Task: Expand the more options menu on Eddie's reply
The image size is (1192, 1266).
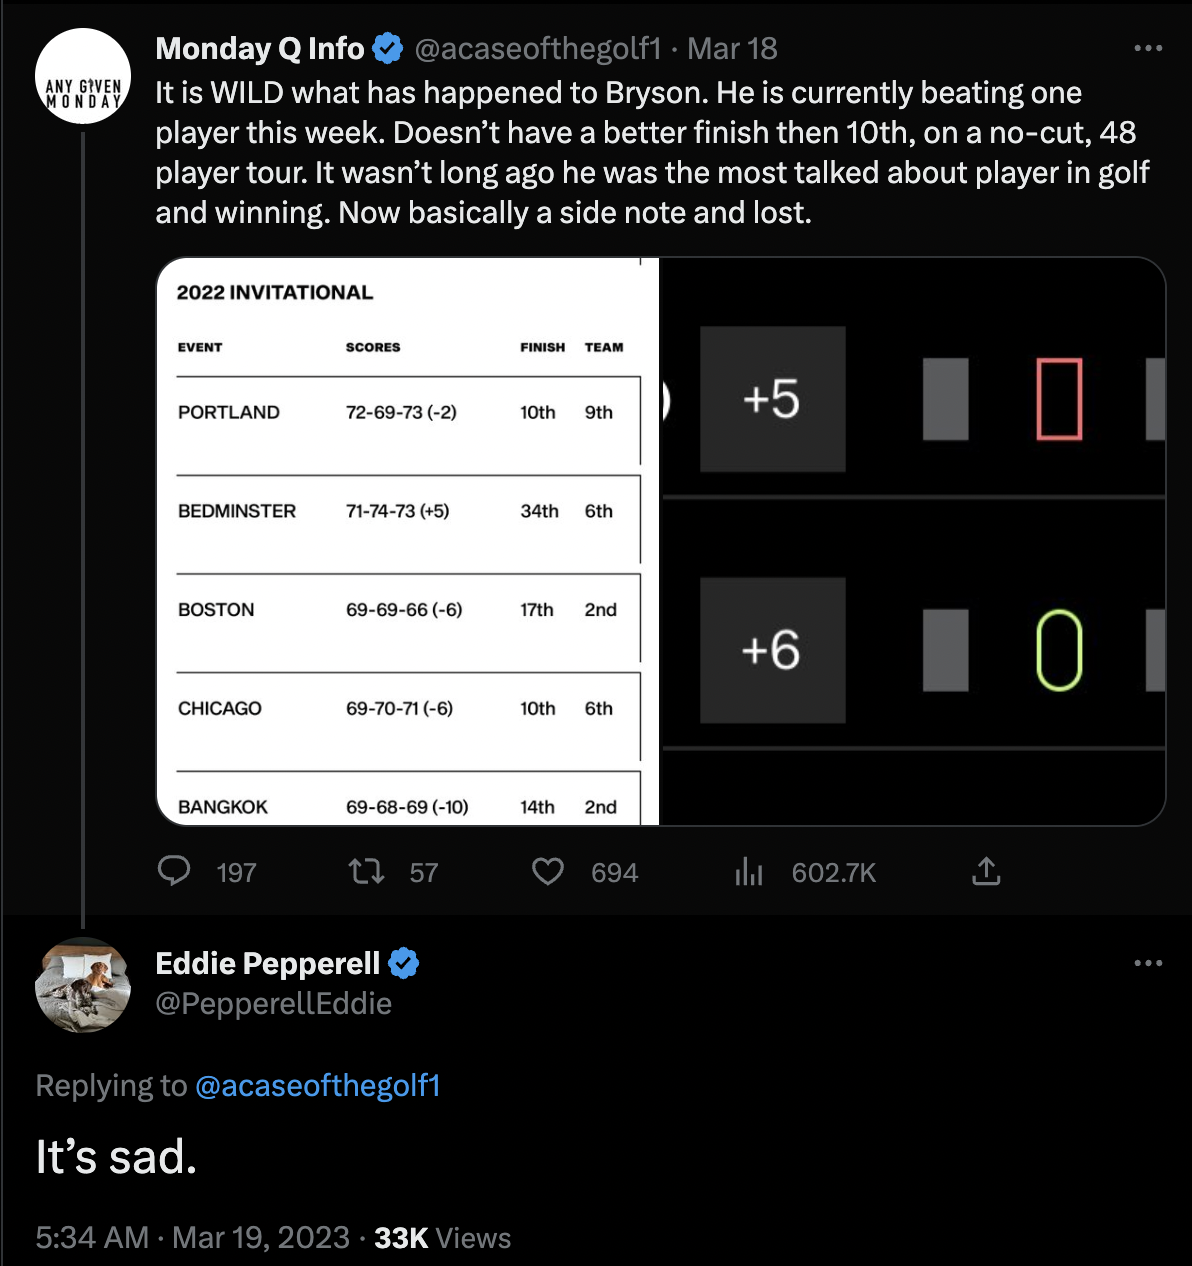Action: tap(1148, 963)
